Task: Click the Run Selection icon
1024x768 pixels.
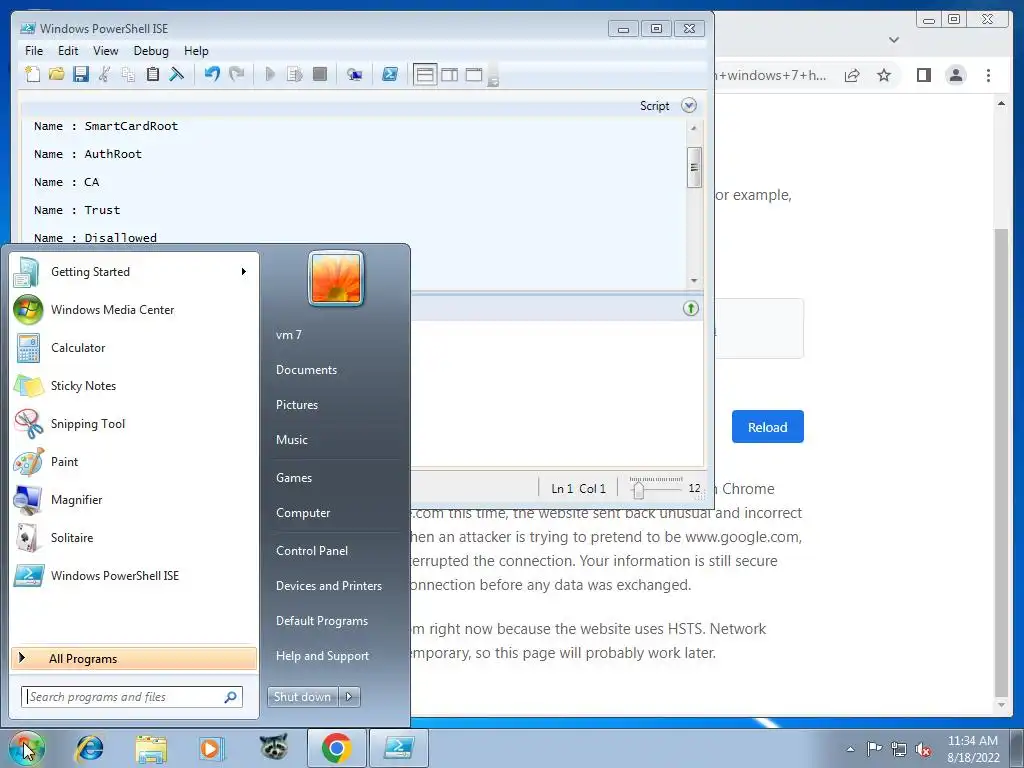Action: (295, 74)
